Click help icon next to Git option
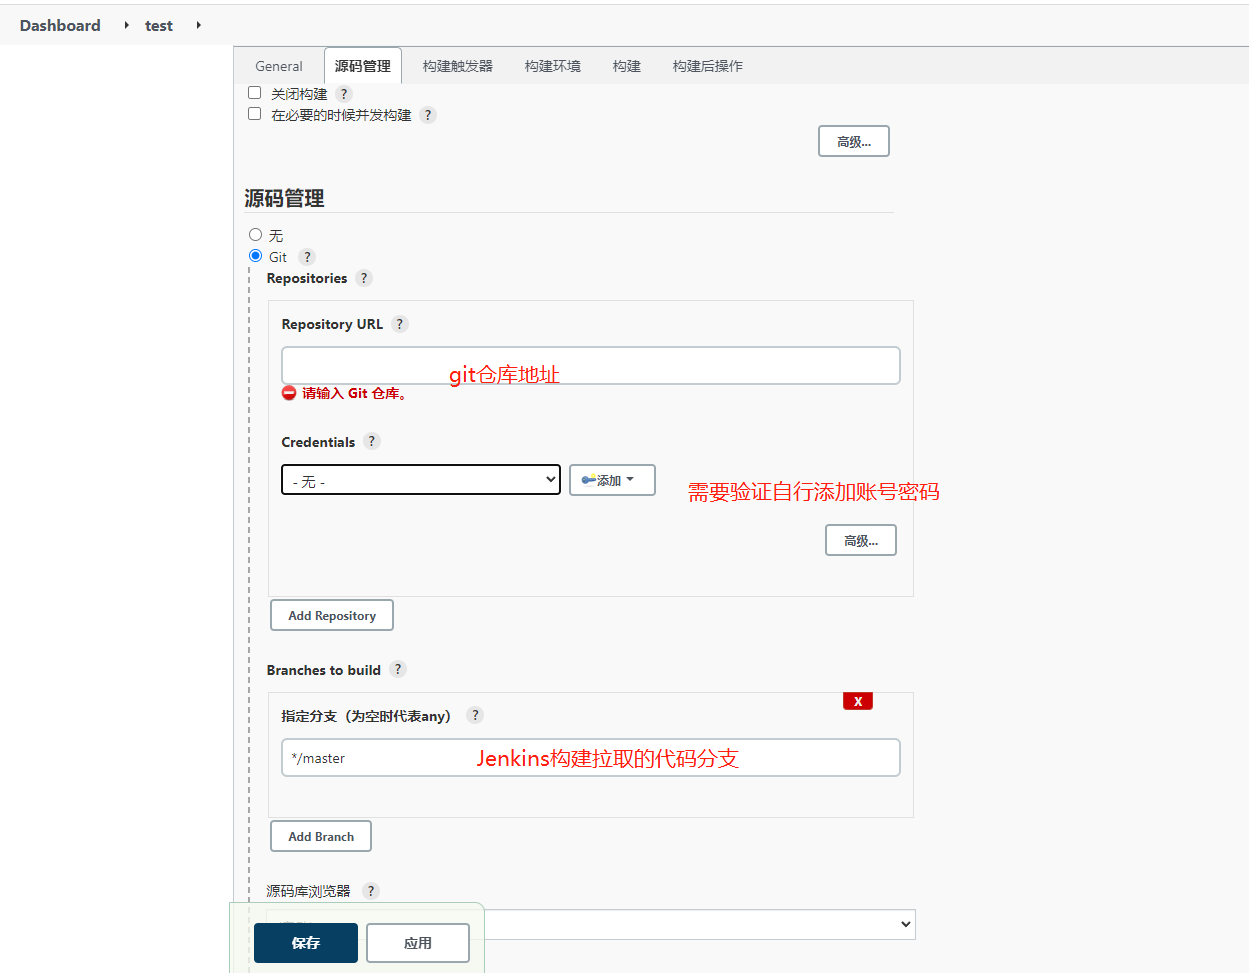 pos(307,257)
